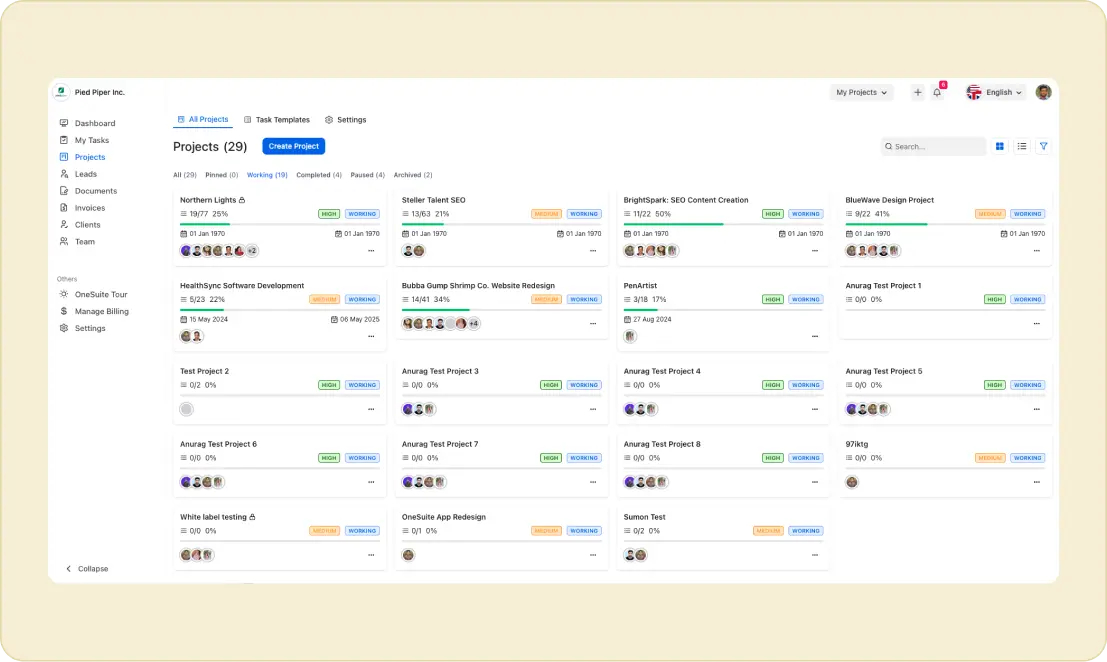Image resolution: width=1107 pixels, height=662 pixels.
Task: Click HIGH priority tag on Test Project 2
Action: 329,385
